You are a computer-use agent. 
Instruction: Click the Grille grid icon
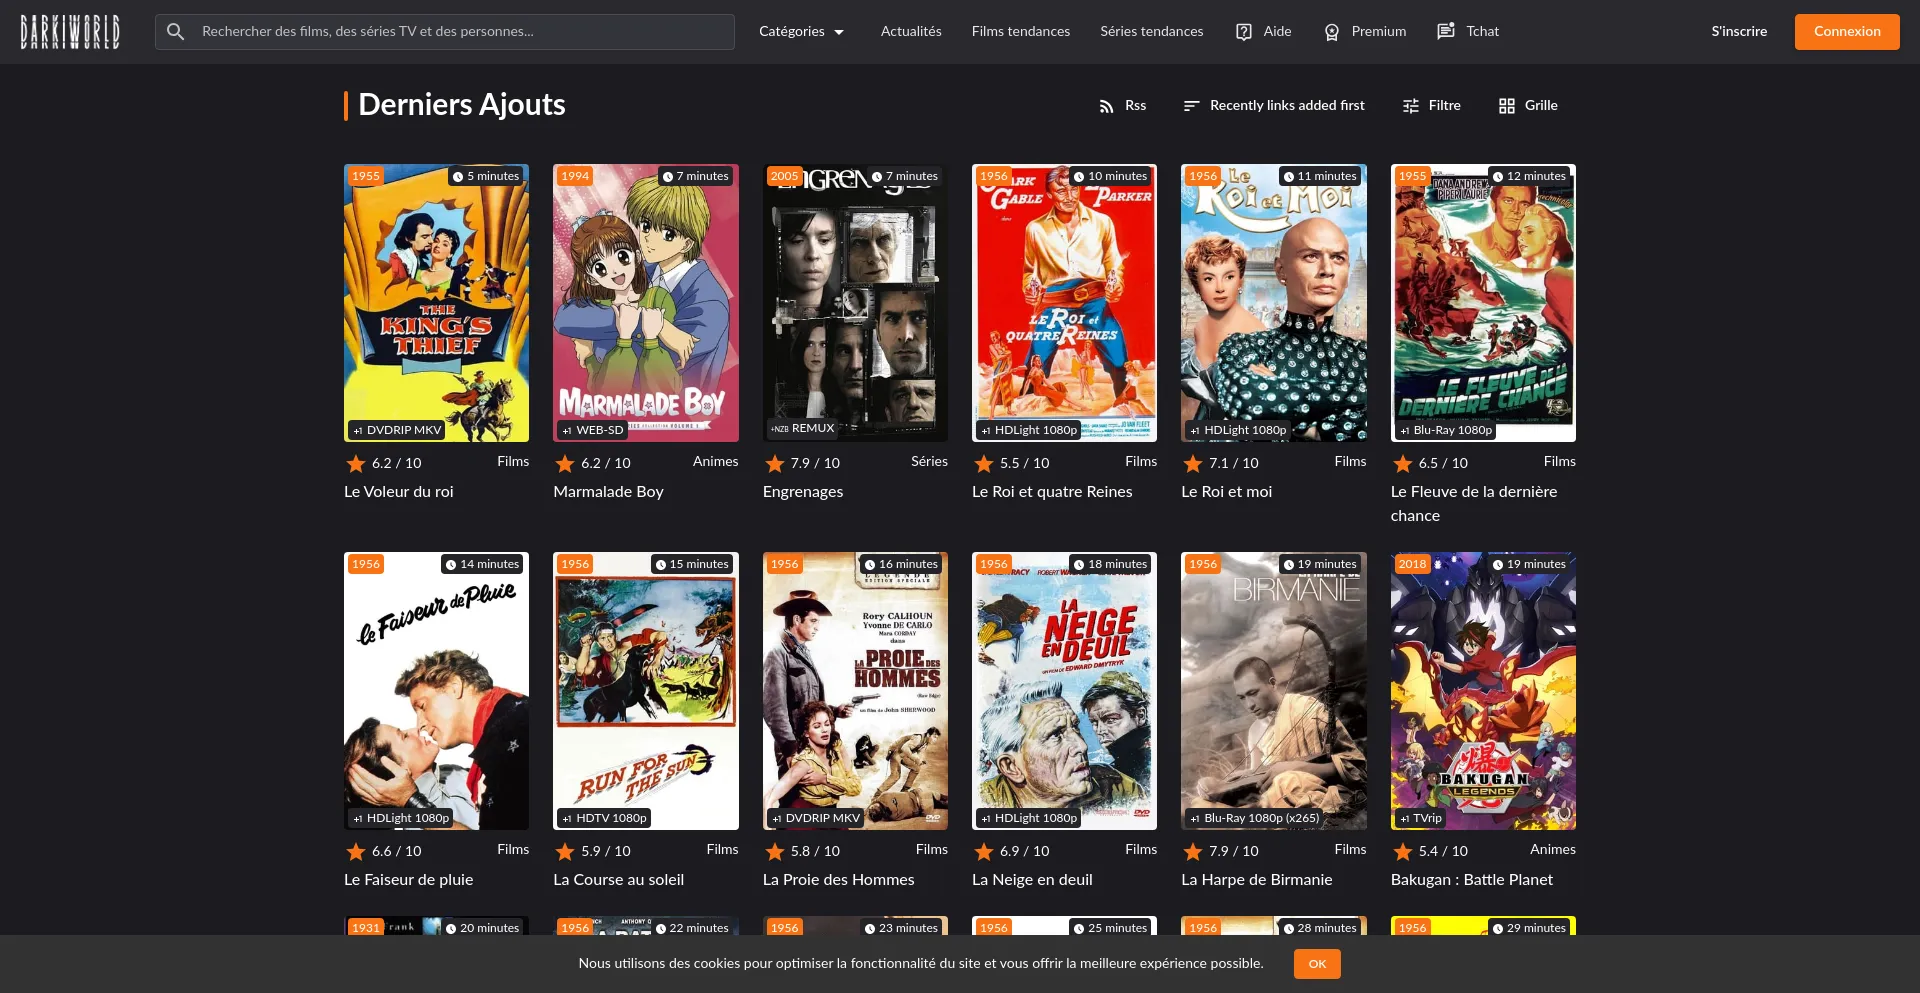click(x=1506, y=106)
